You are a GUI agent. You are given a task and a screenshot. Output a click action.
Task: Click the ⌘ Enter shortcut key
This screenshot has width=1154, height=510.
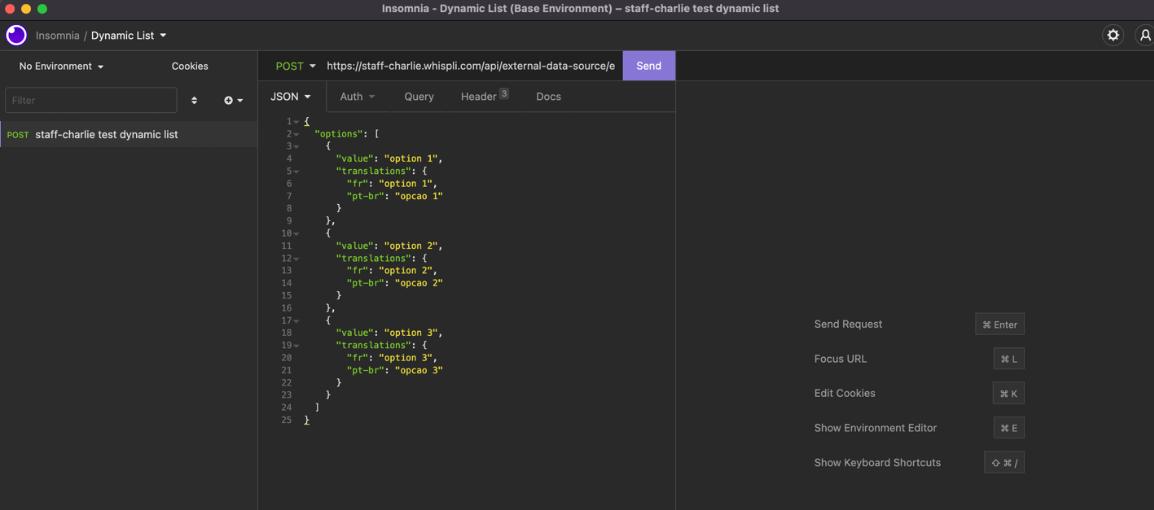(x=999, y=324)
